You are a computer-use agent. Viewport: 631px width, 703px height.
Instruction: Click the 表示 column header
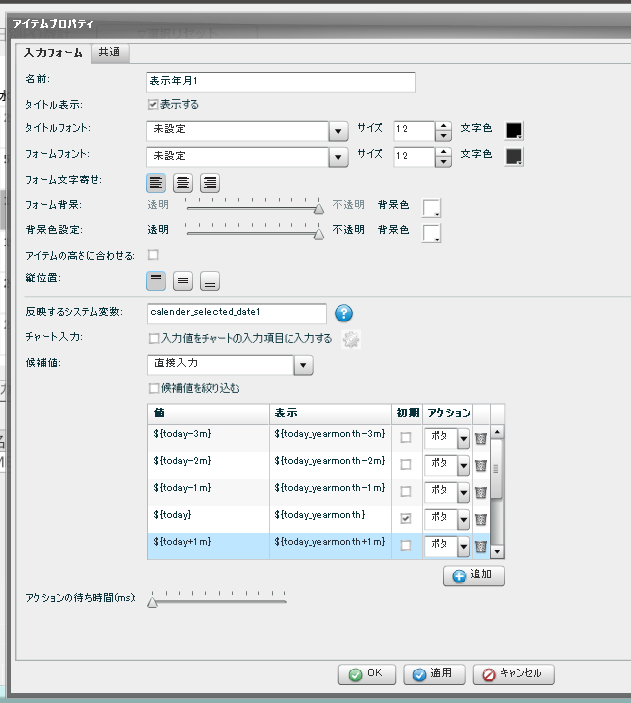pyautogui.click(x=330, y=413)
